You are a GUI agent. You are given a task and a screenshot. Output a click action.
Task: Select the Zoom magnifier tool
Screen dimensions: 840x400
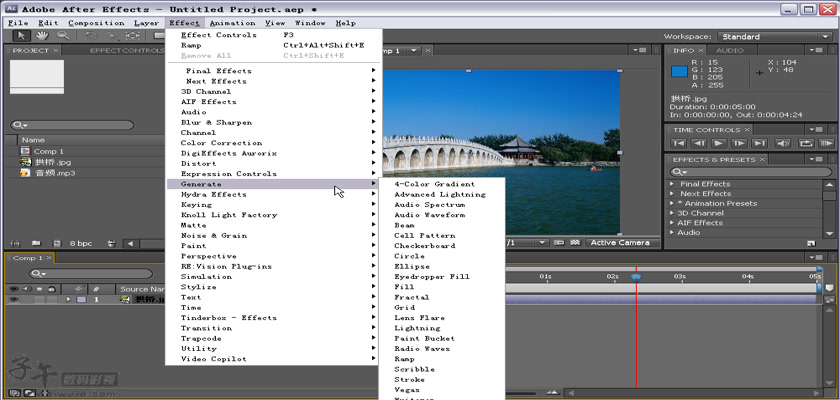(63, 36)
